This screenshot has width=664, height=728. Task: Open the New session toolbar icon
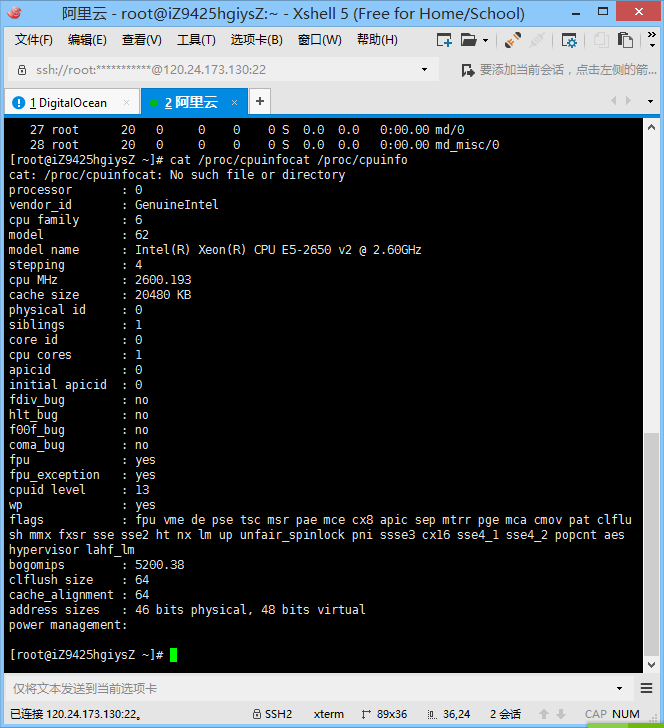coord(444,40)
